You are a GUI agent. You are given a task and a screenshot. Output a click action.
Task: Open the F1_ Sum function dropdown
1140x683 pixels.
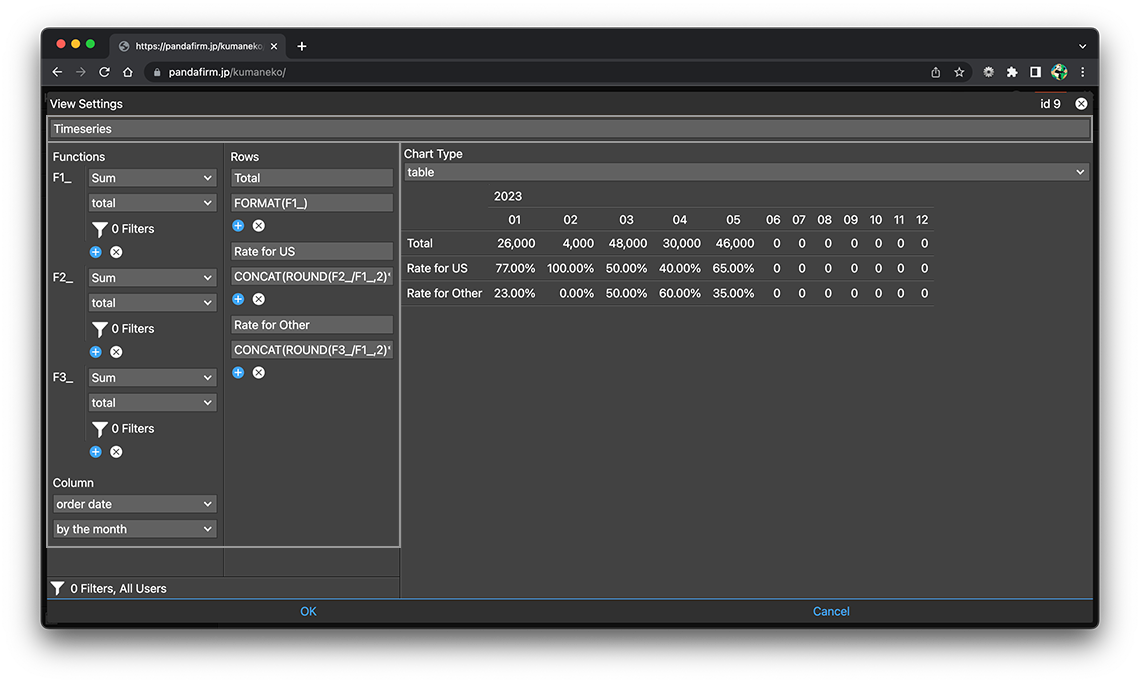coord(152,178)
